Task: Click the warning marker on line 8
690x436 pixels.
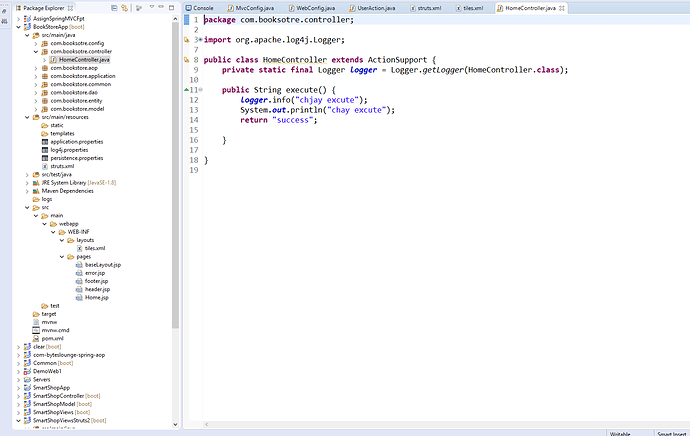Action: [187, 60]
